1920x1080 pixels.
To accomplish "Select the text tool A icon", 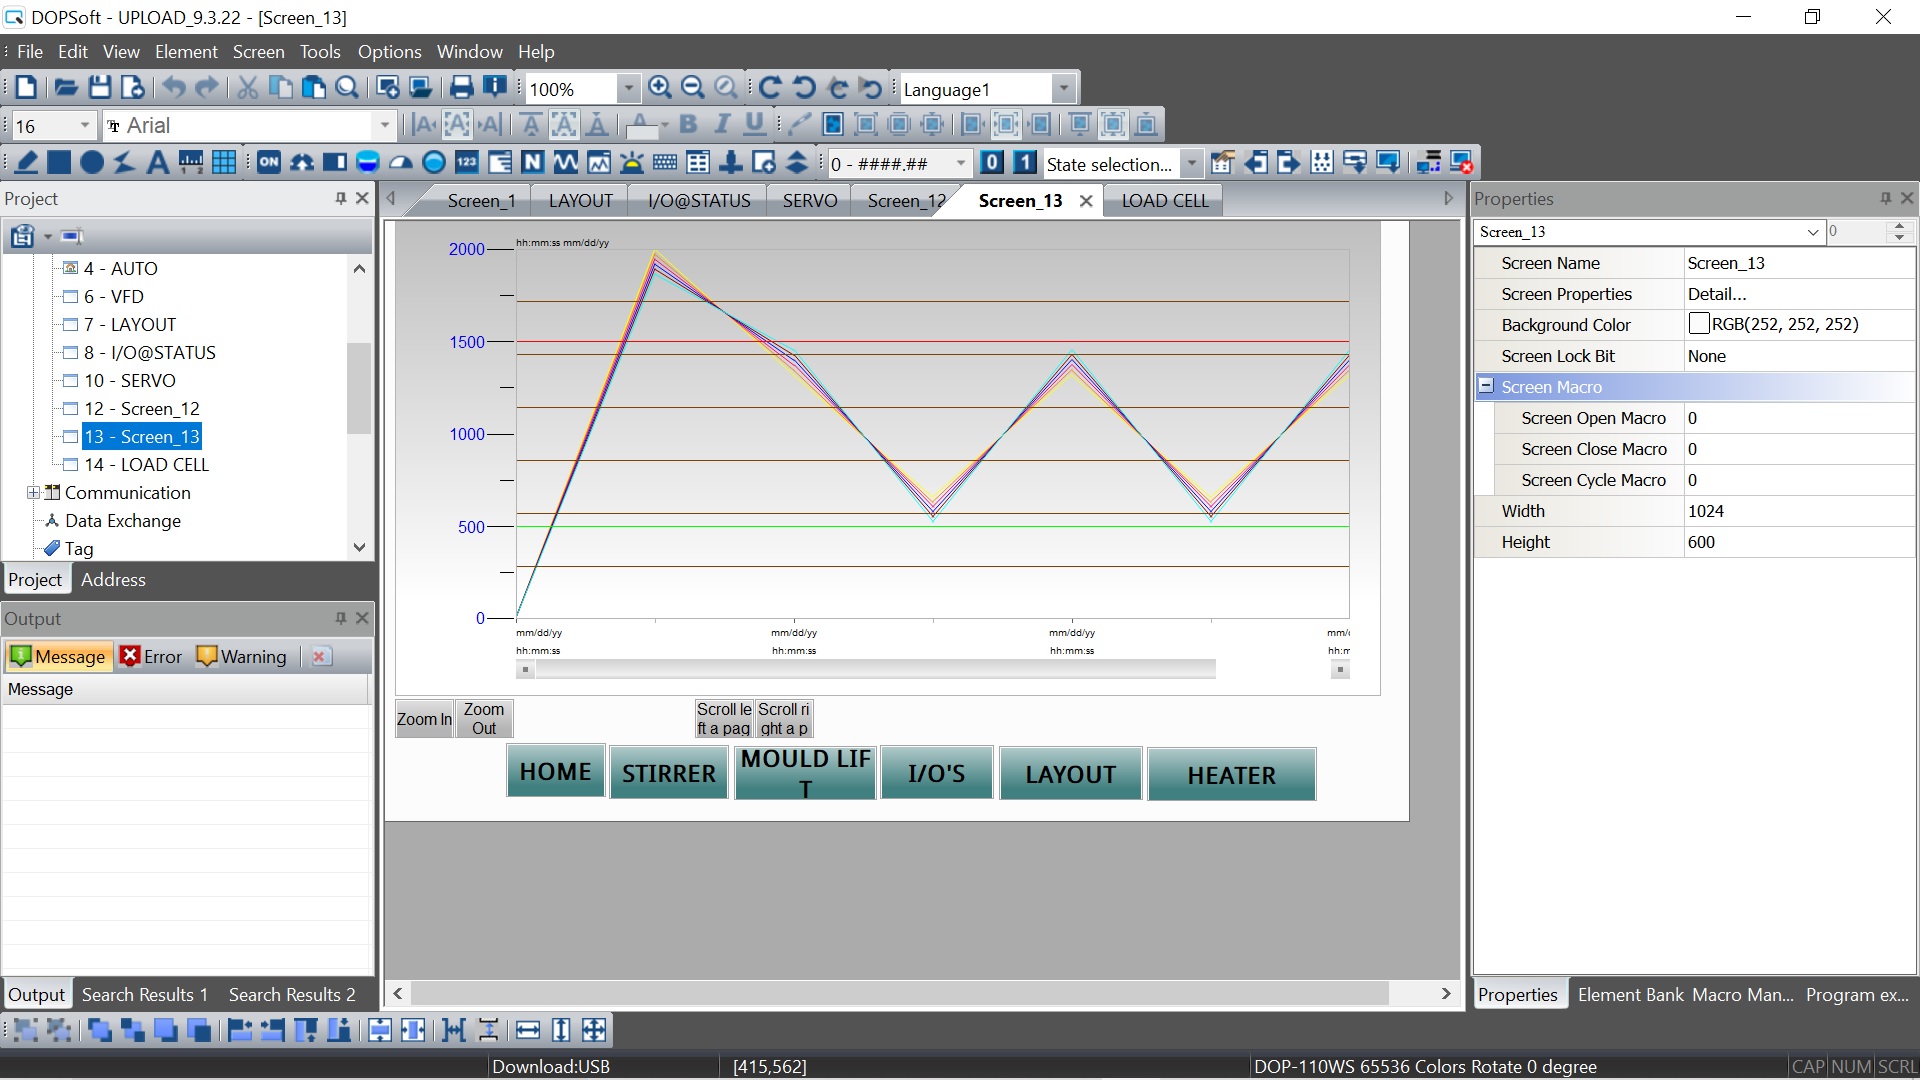I will pos(157,163).
